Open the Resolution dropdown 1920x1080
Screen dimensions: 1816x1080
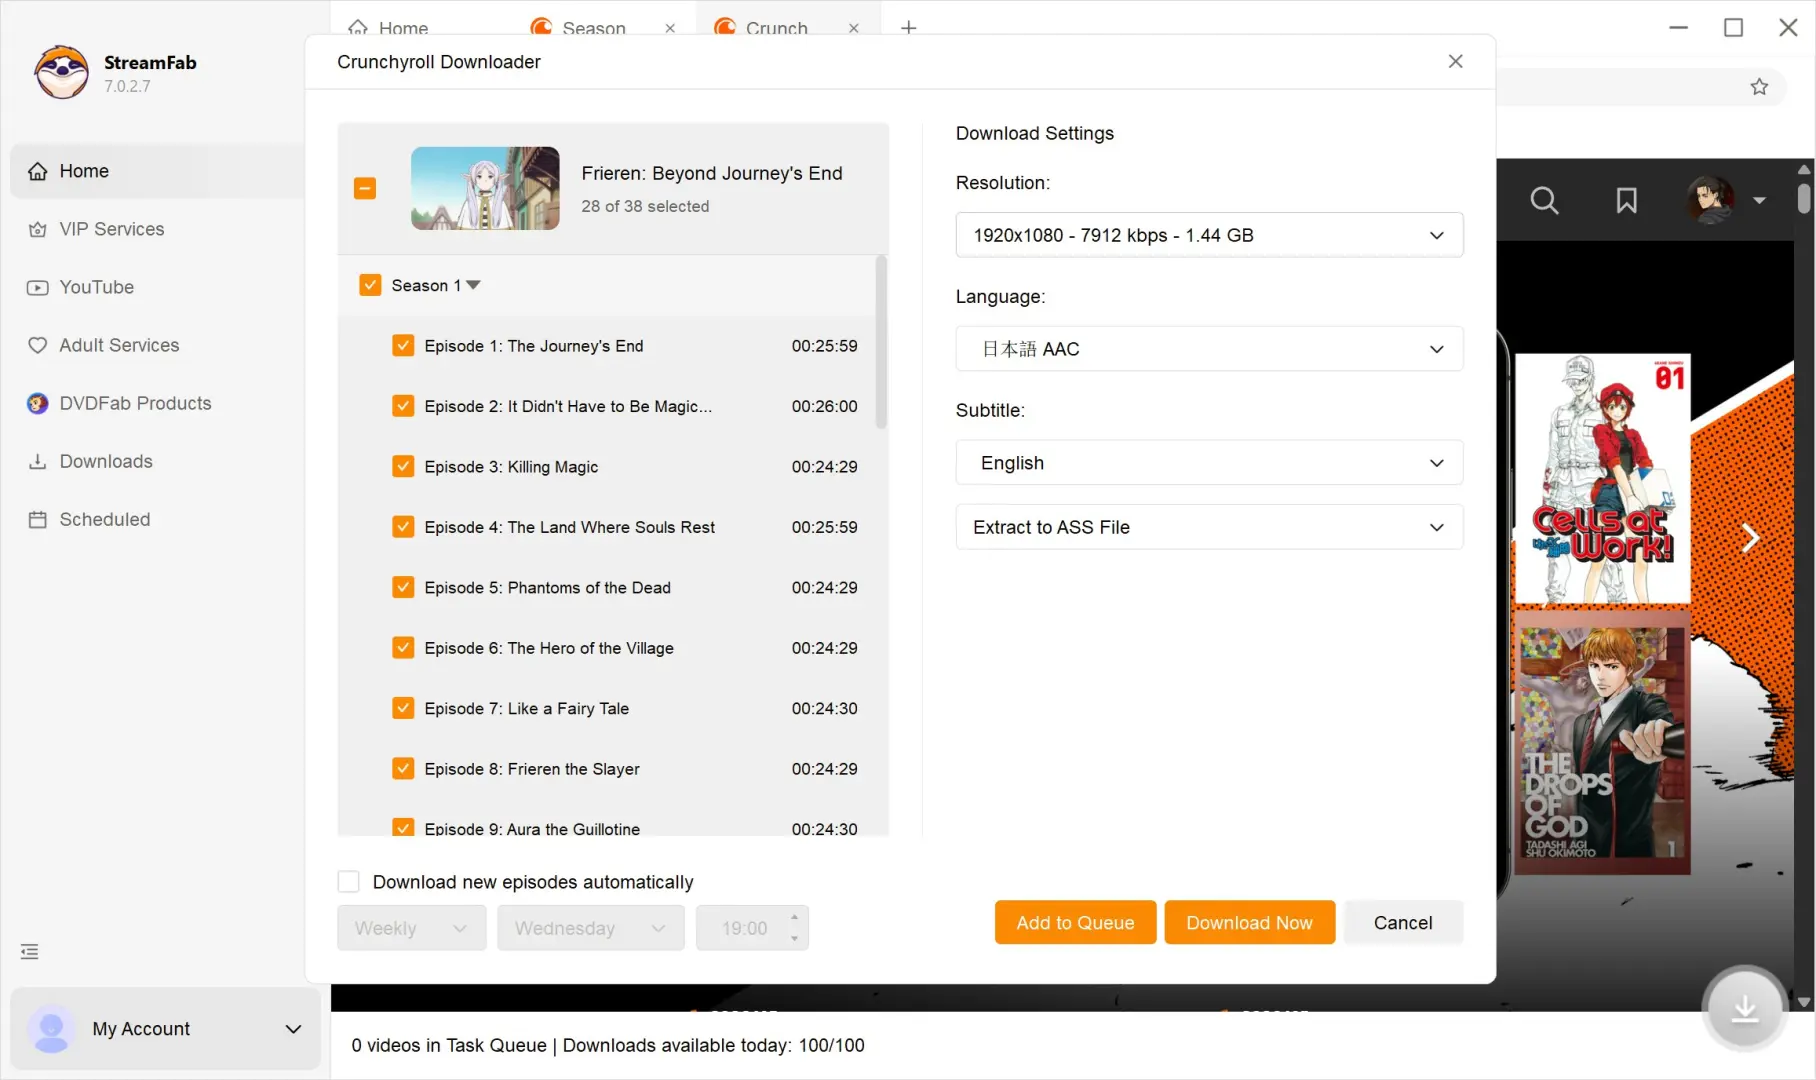click(1209, 235)
